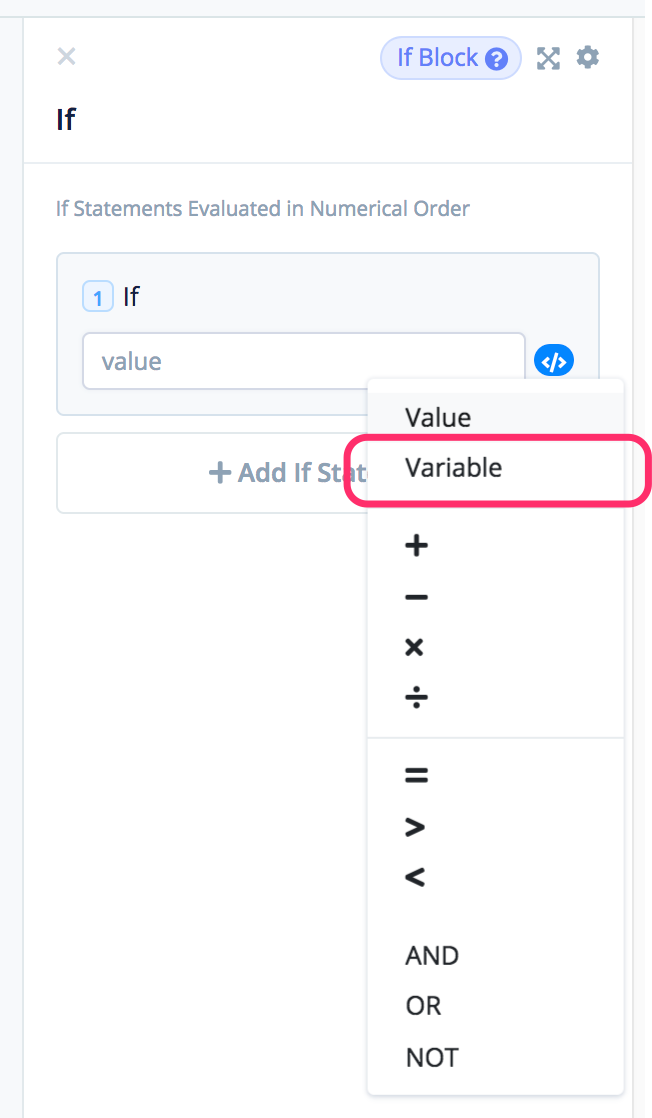
Task: Click the number 1 statement badge
Action: 97,297
